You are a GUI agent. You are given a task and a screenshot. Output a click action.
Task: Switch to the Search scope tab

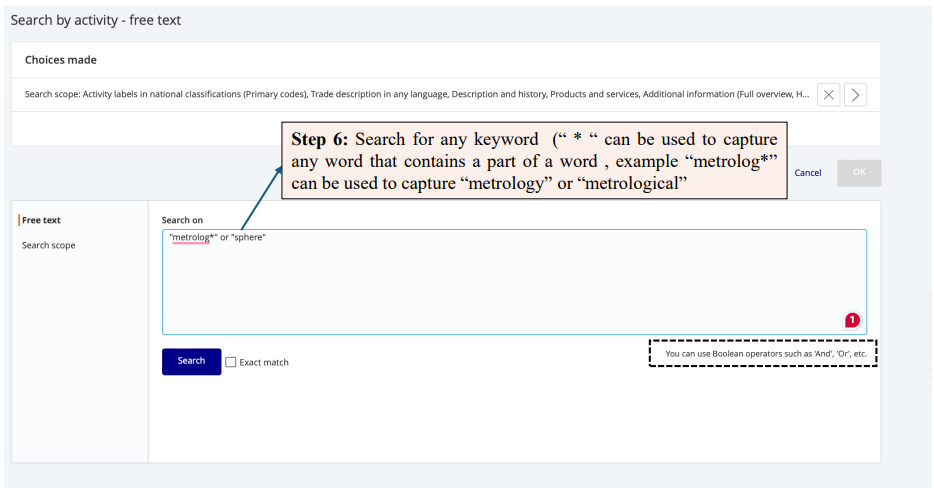pos(48,245)
